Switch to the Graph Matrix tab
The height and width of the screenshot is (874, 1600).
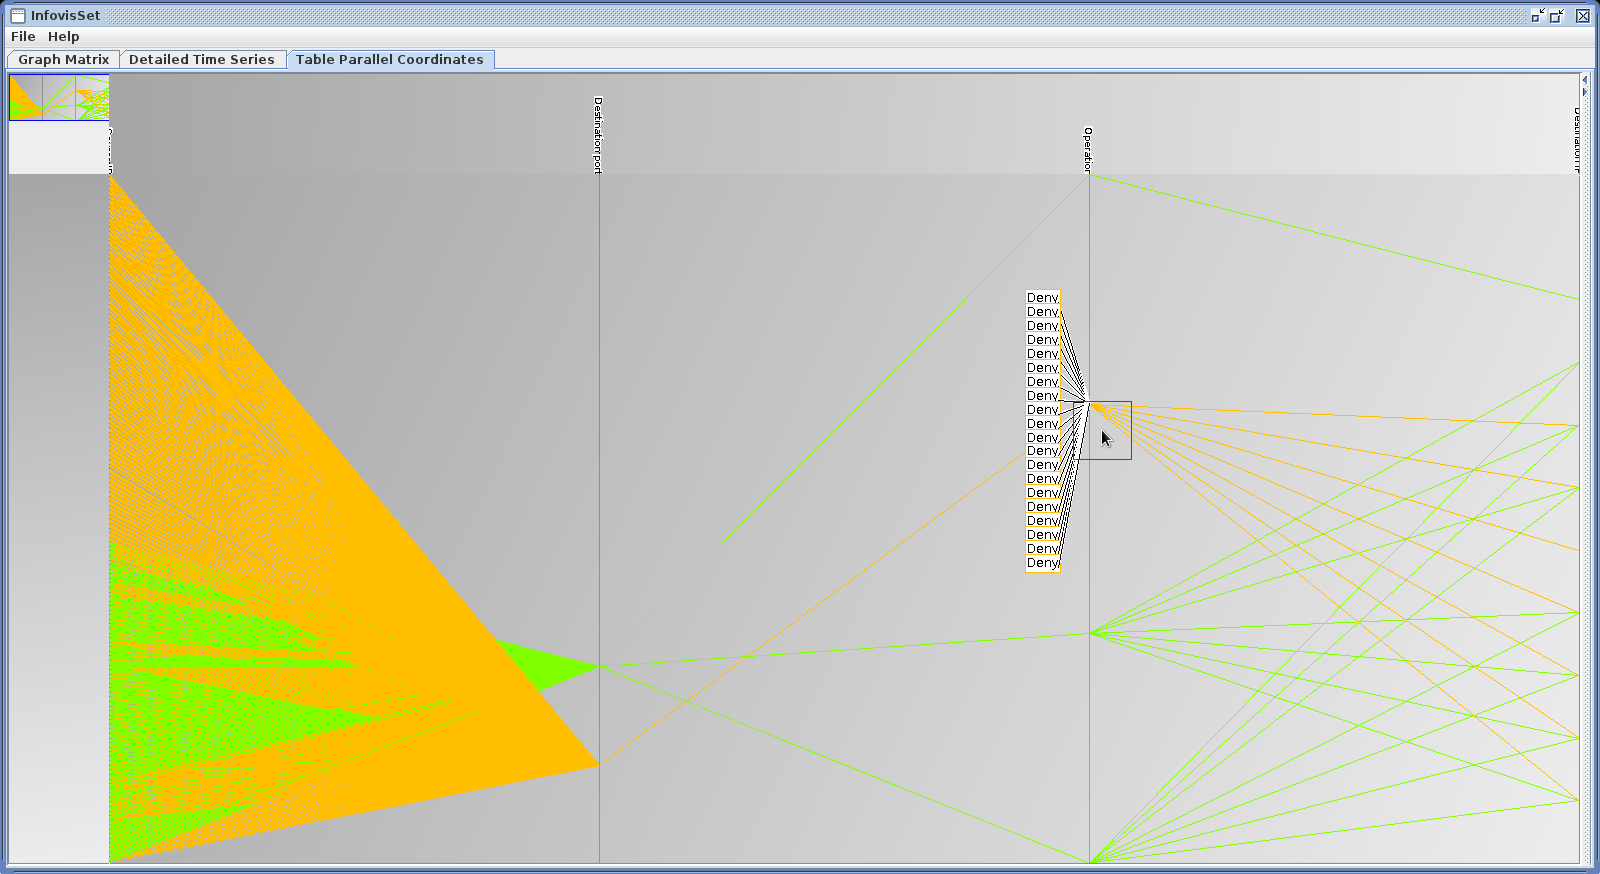[x=63, y=59]
